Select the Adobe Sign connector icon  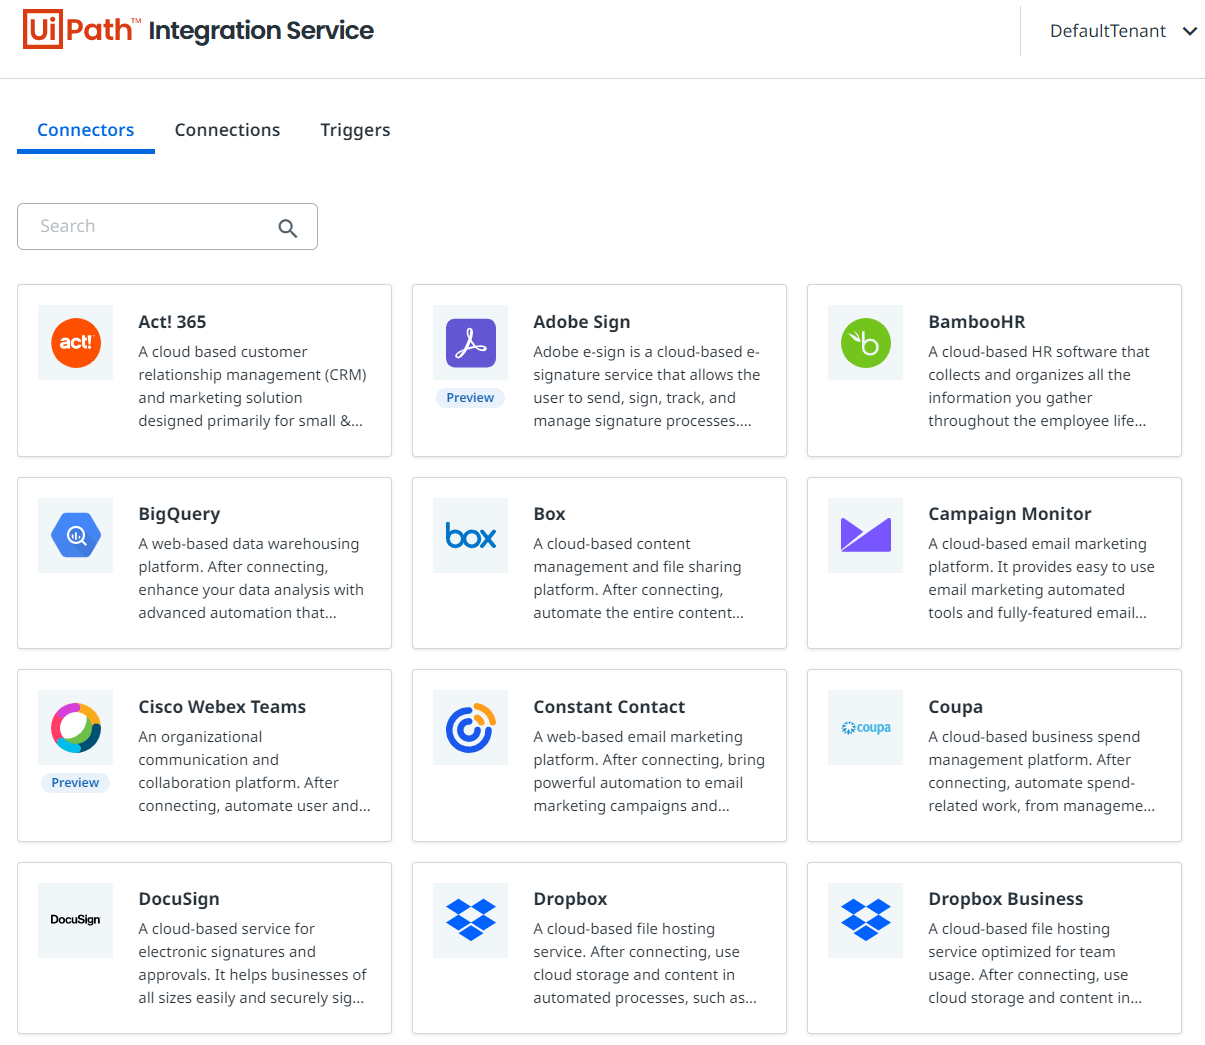click(x=471, y=342)
